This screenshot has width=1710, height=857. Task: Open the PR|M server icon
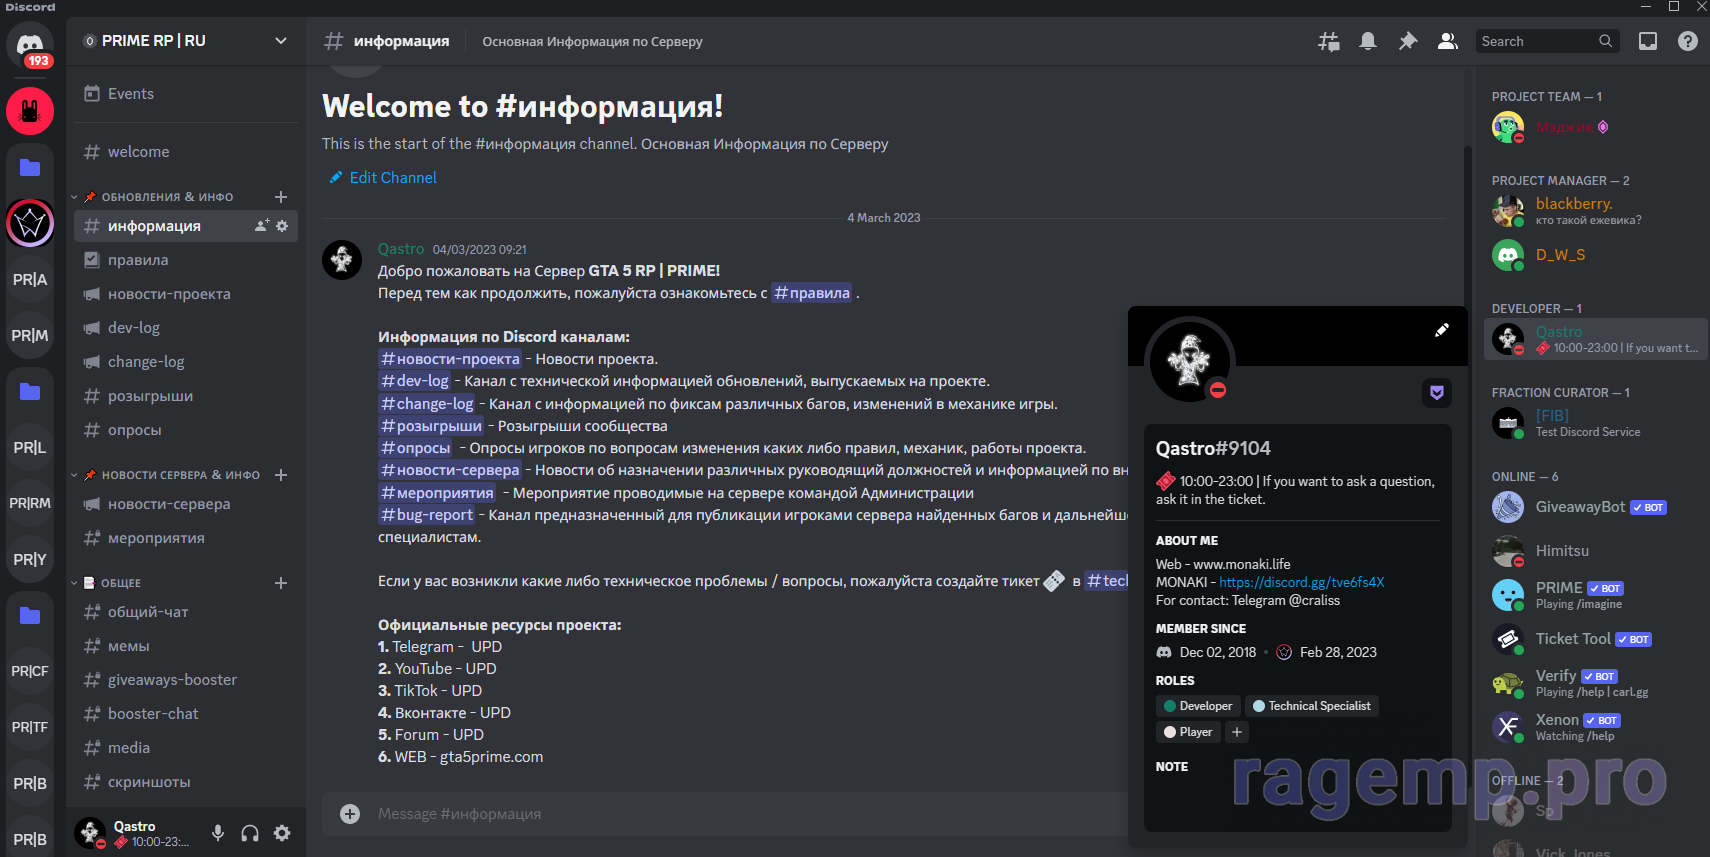coord(30,335)
